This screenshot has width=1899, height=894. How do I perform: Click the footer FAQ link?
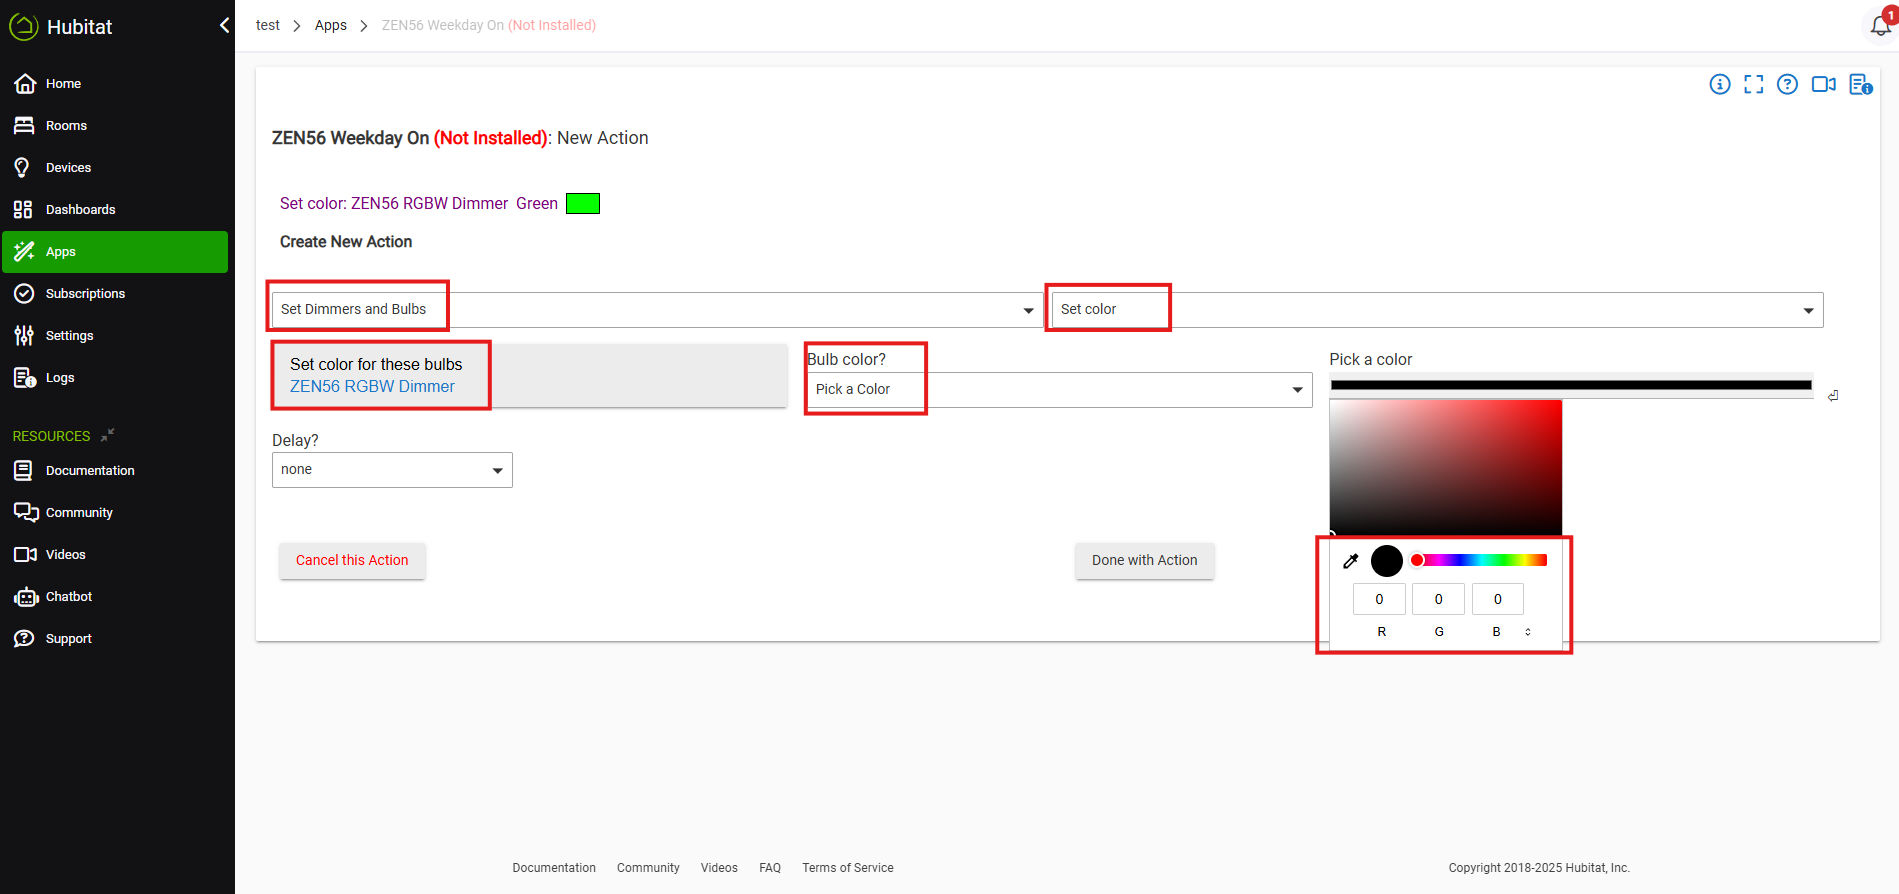770,868
